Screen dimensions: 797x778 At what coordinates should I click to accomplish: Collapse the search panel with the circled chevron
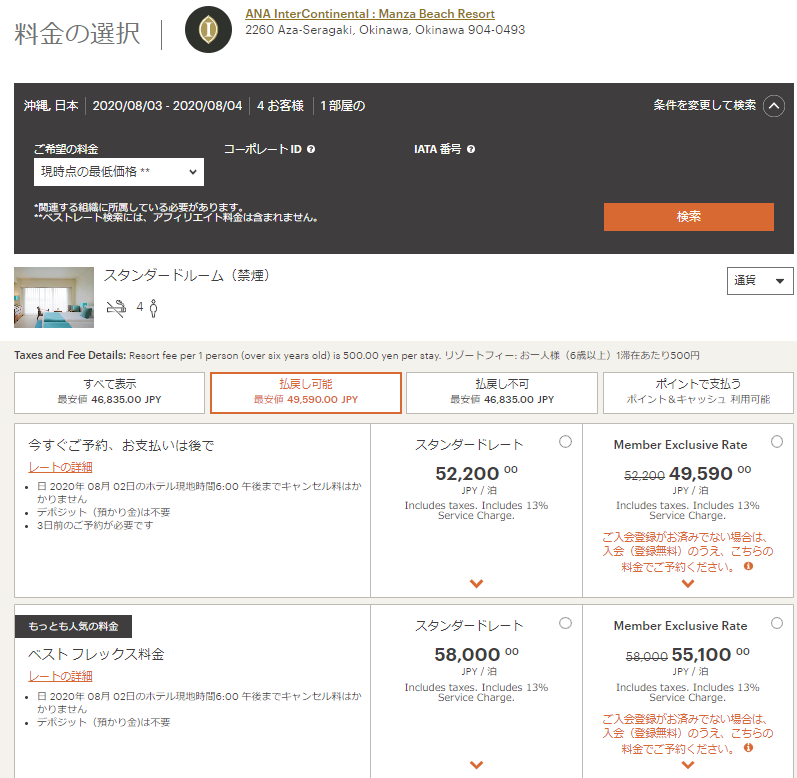coord(773,106)
